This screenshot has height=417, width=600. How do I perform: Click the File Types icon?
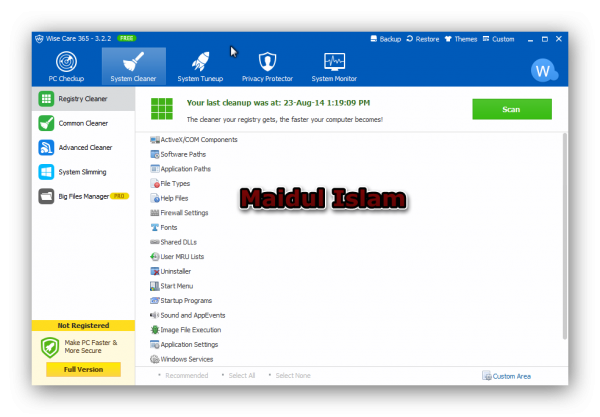pyautogui.click(x=155, y=184)
